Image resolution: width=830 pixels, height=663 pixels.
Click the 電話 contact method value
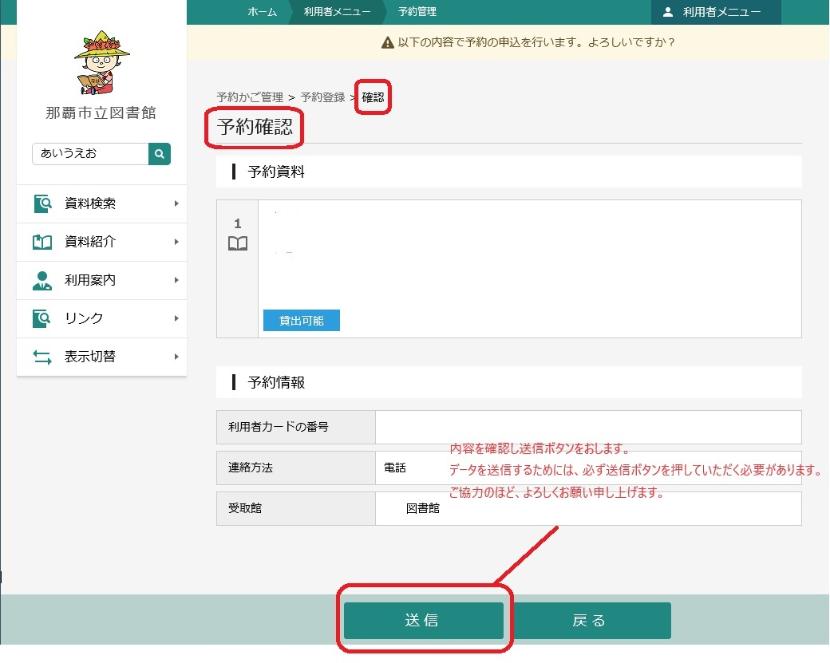395,468
